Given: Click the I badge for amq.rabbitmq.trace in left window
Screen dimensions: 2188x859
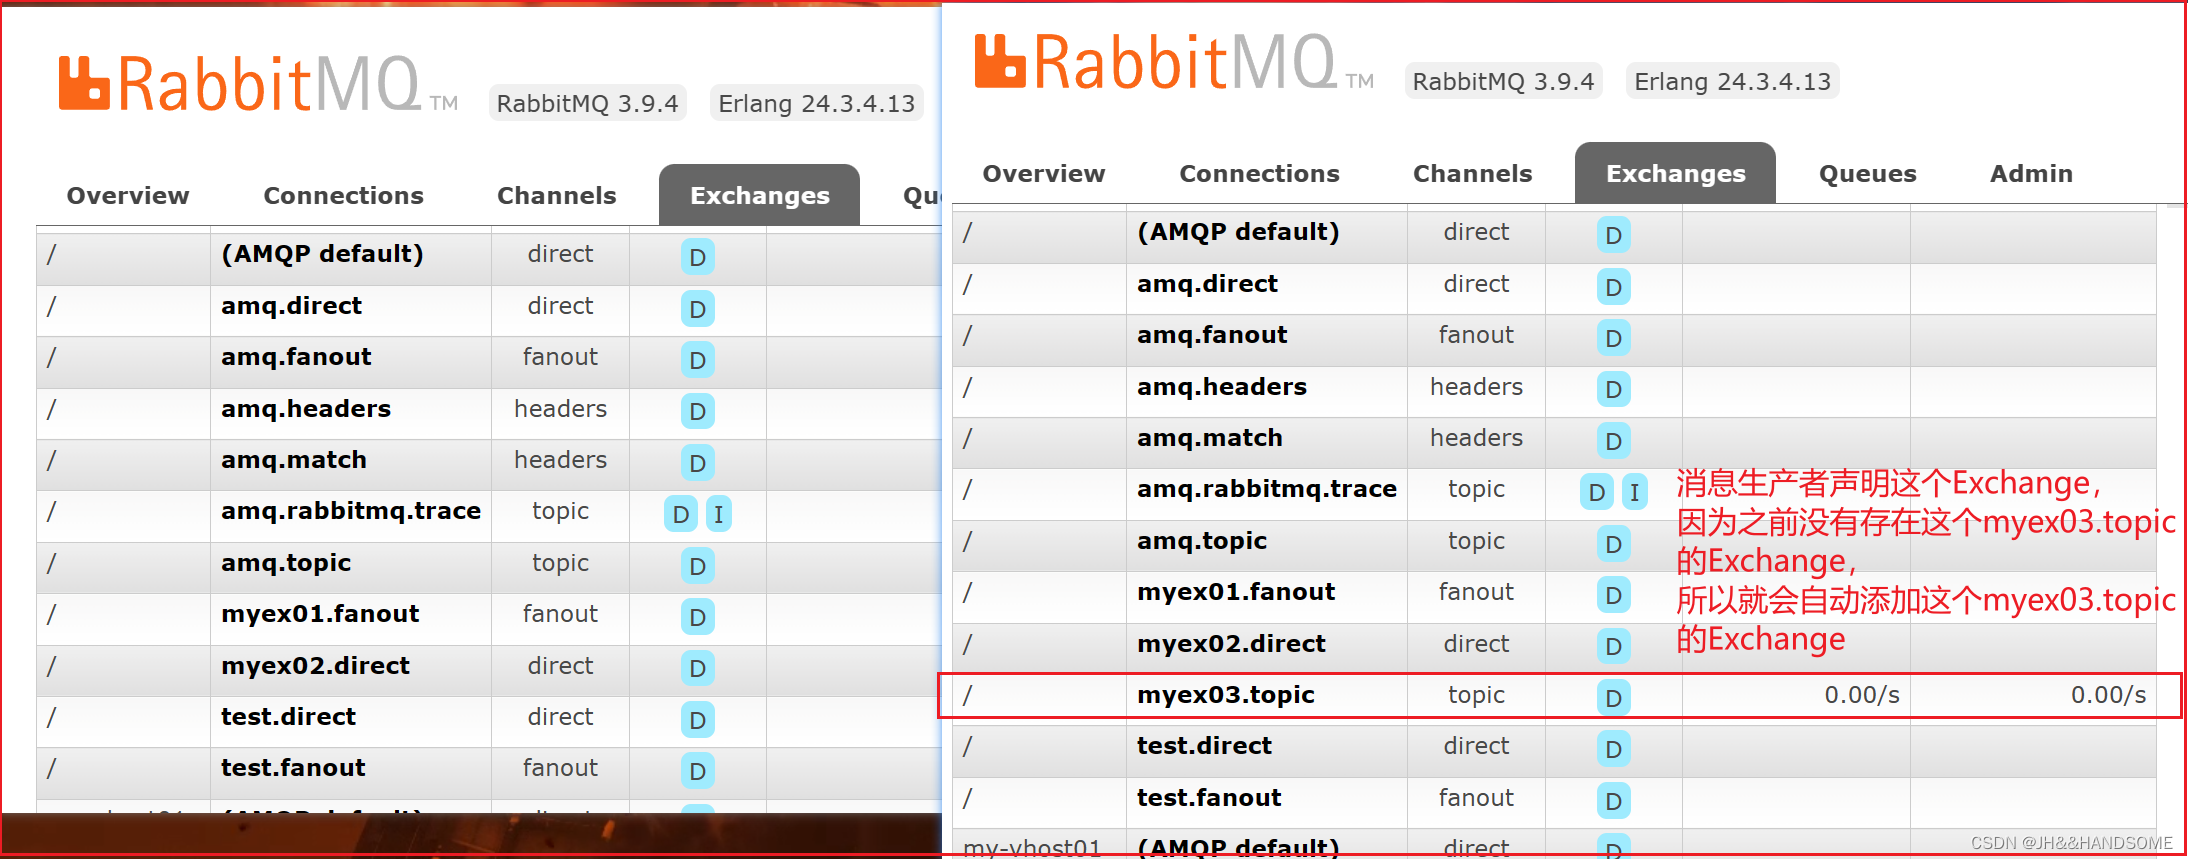Looking at the screenshot, I should click(x=718, y=514).
